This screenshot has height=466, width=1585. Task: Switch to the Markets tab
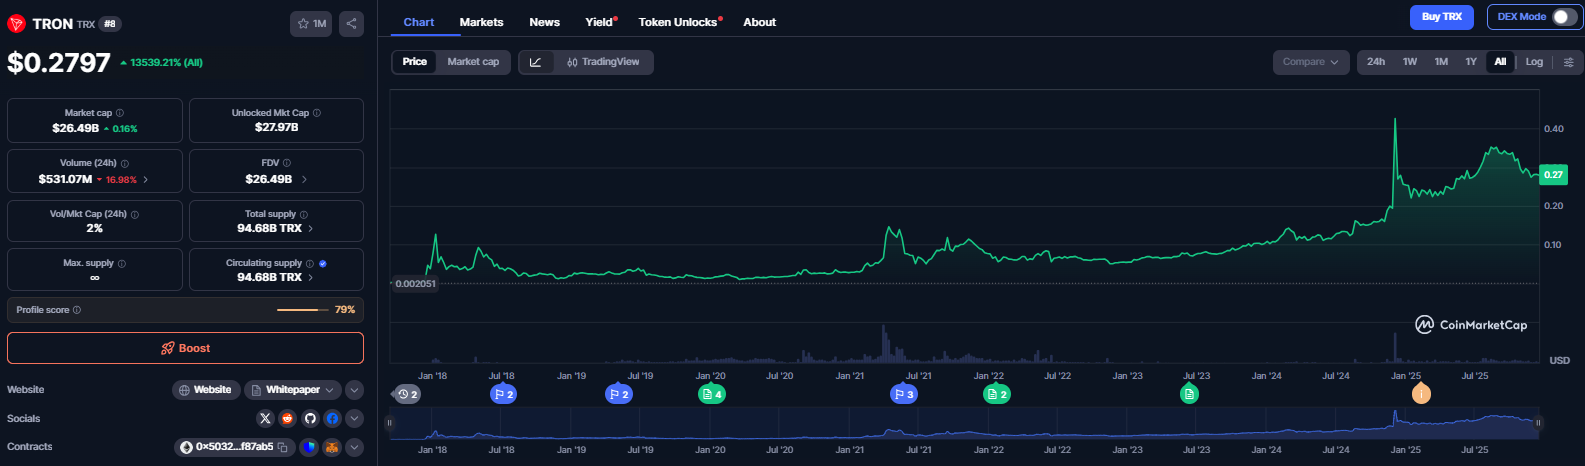pyautogui.click(x=481, y=22)
